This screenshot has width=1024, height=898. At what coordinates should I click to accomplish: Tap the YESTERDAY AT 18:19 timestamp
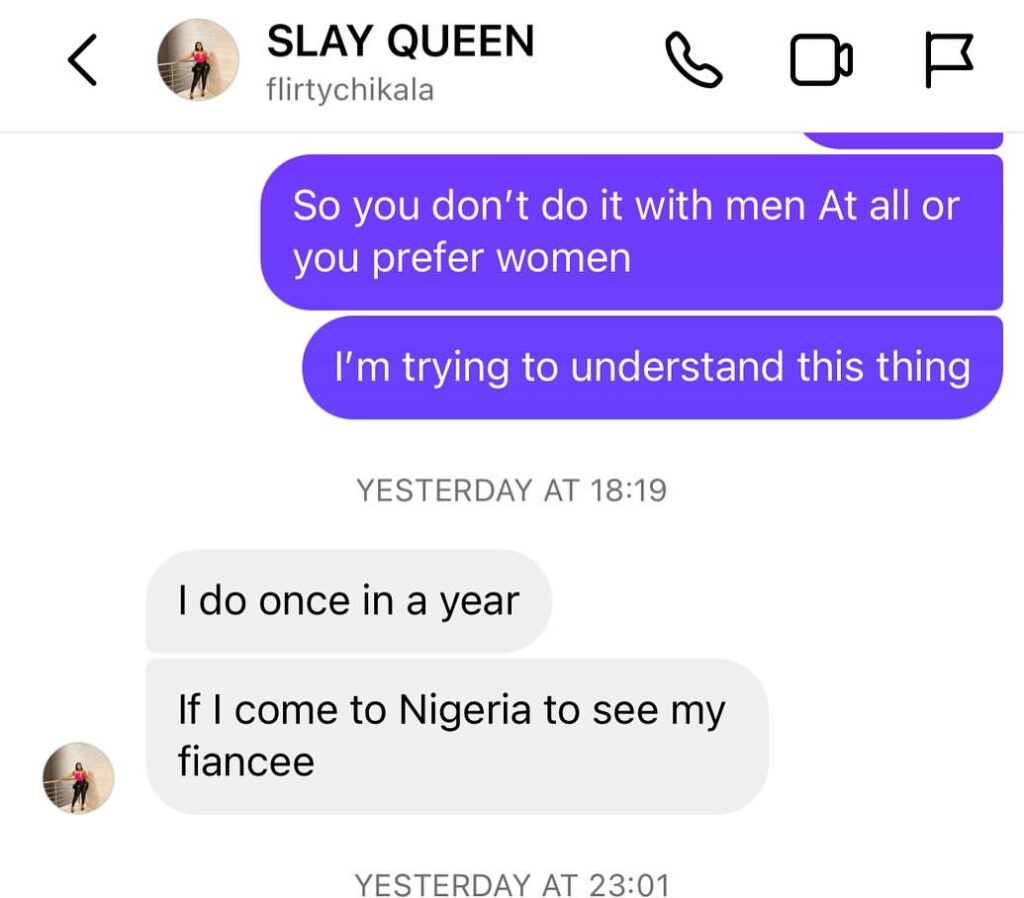pos(511,491)
